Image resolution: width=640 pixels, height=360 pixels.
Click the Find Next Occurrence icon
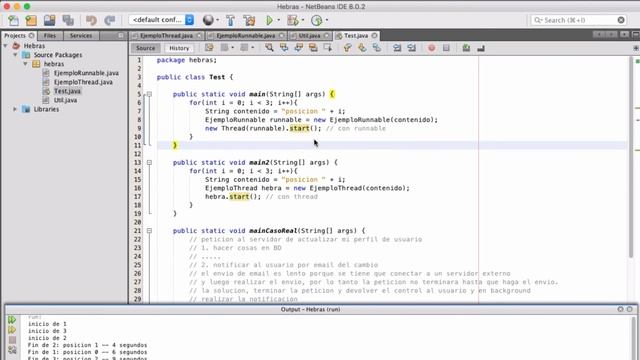coord(298,48)
